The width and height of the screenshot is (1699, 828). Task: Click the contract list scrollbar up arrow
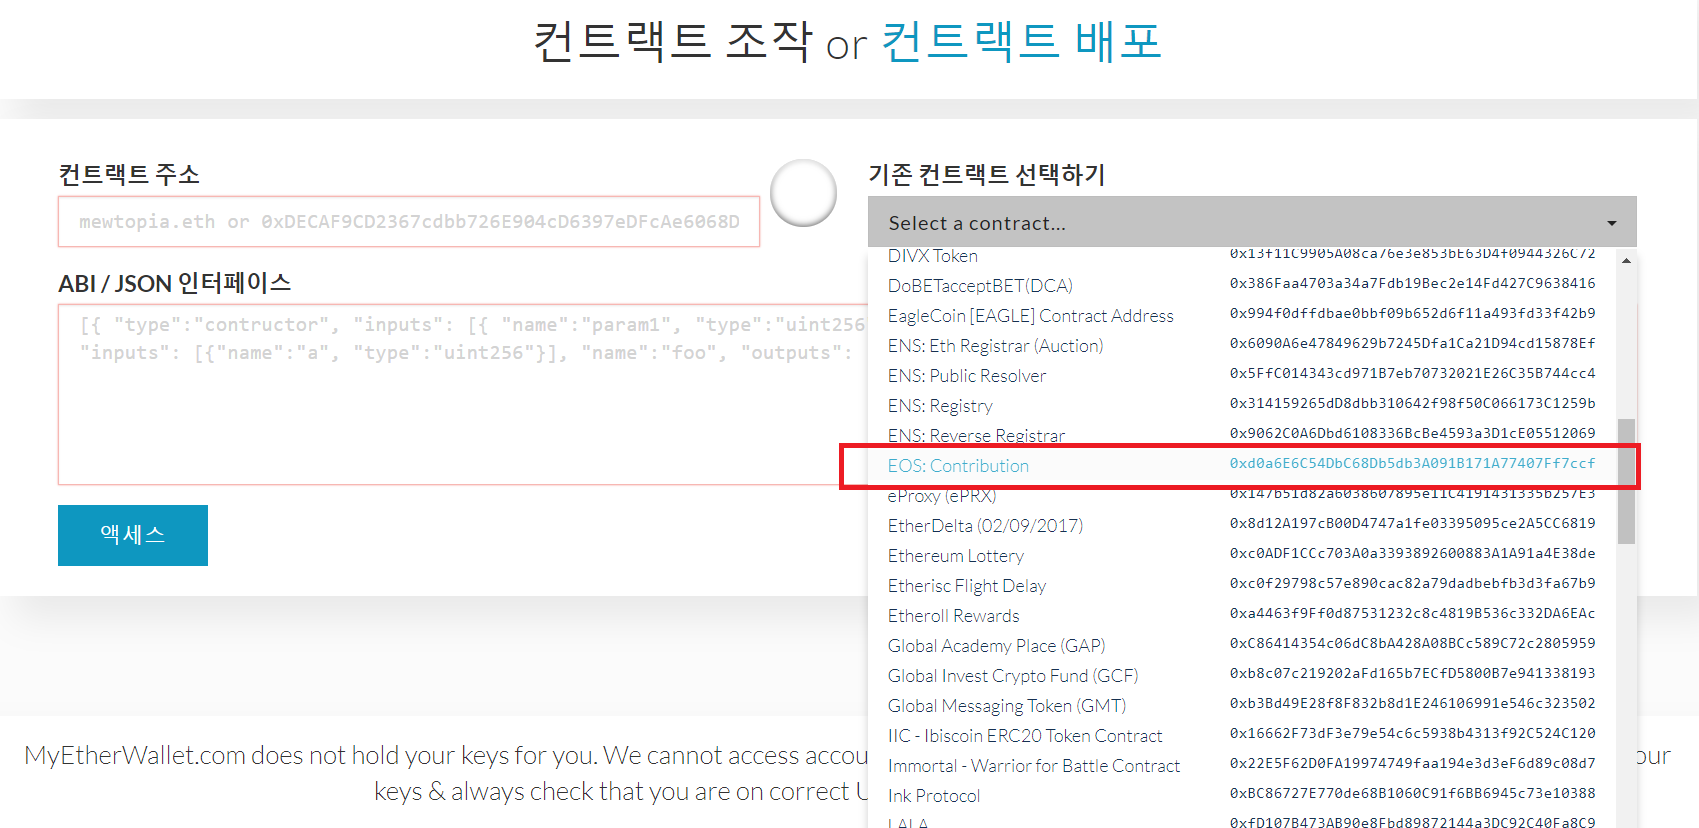click(1627, 261)
